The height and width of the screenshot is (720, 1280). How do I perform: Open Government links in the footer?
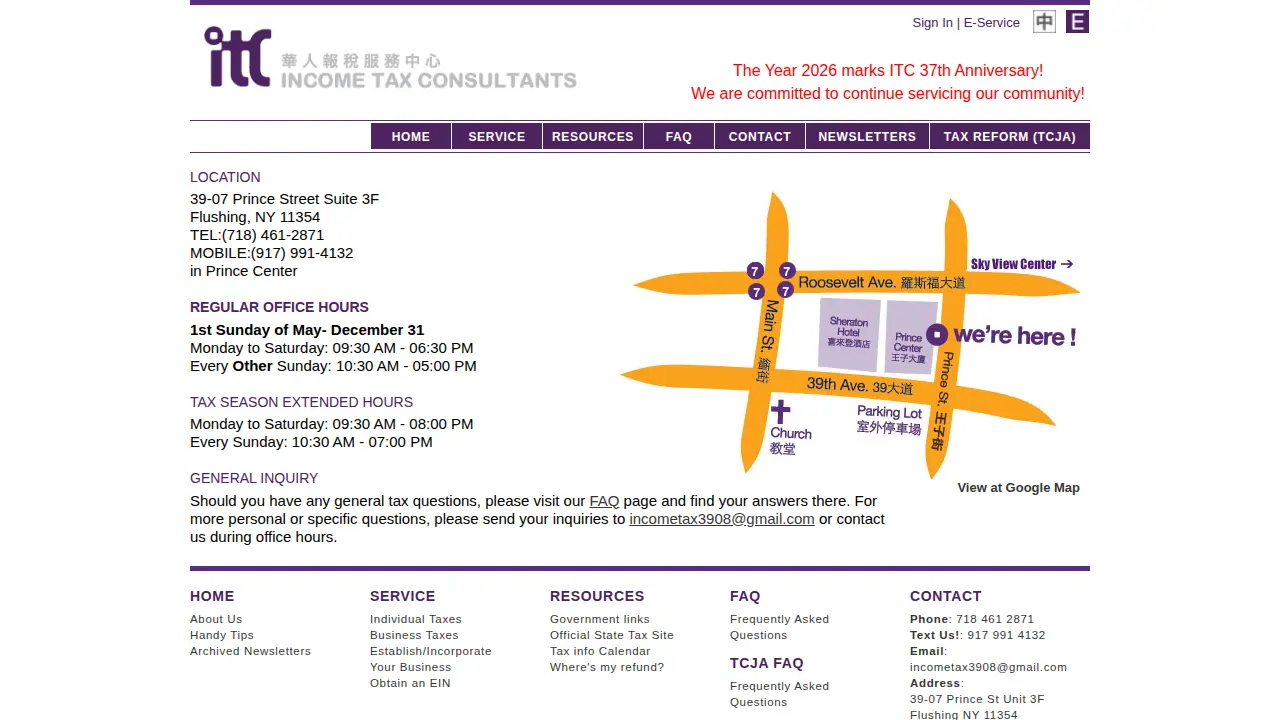[x=600, y=619]
